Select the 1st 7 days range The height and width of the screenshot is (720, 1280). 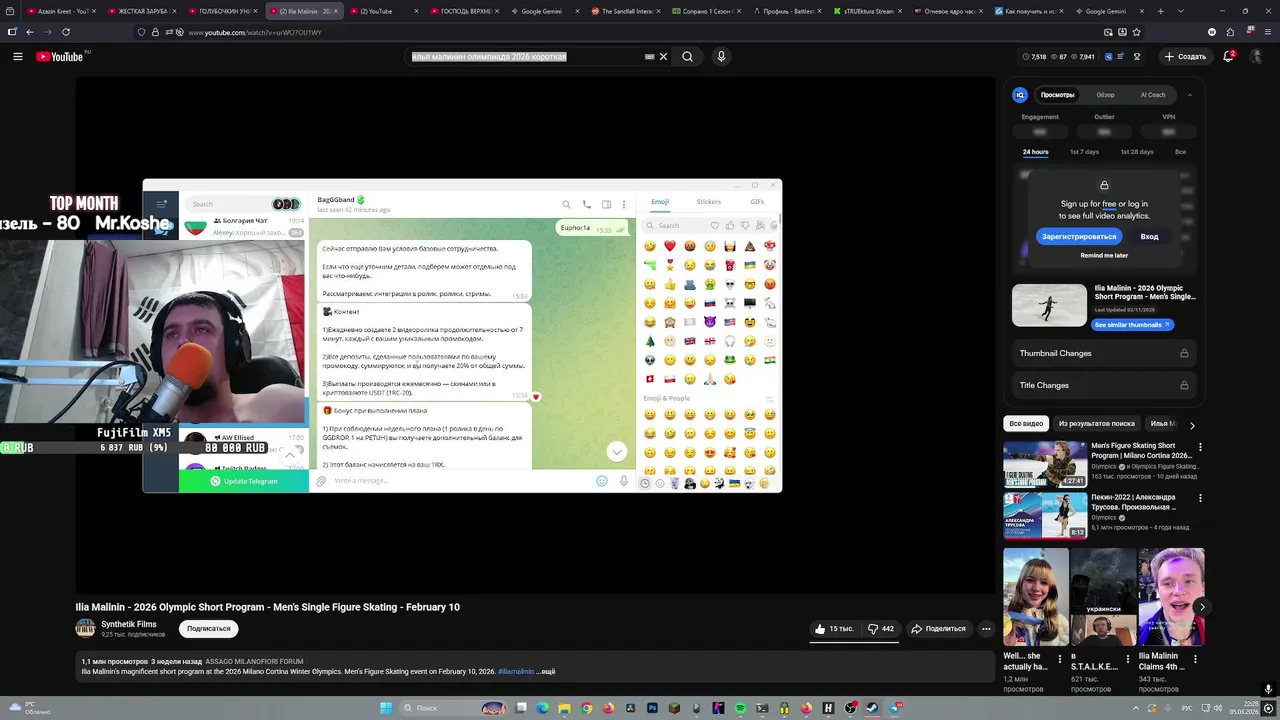point(1084,152)
